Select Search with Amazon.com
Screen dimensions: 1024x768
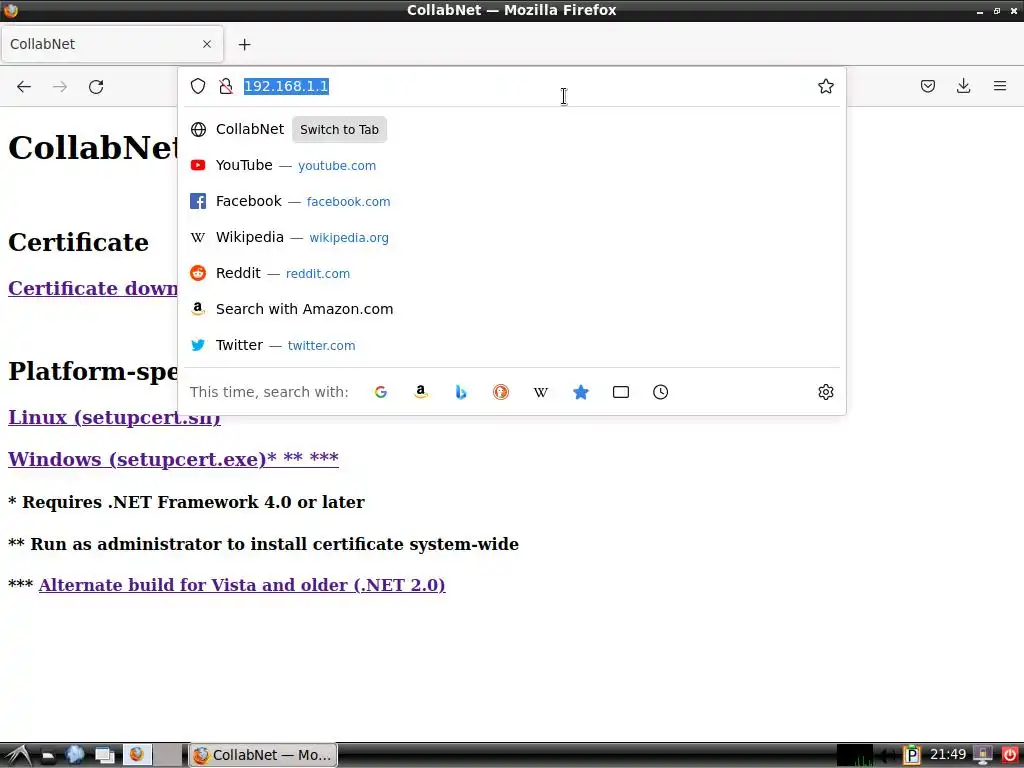click(512, 309)
